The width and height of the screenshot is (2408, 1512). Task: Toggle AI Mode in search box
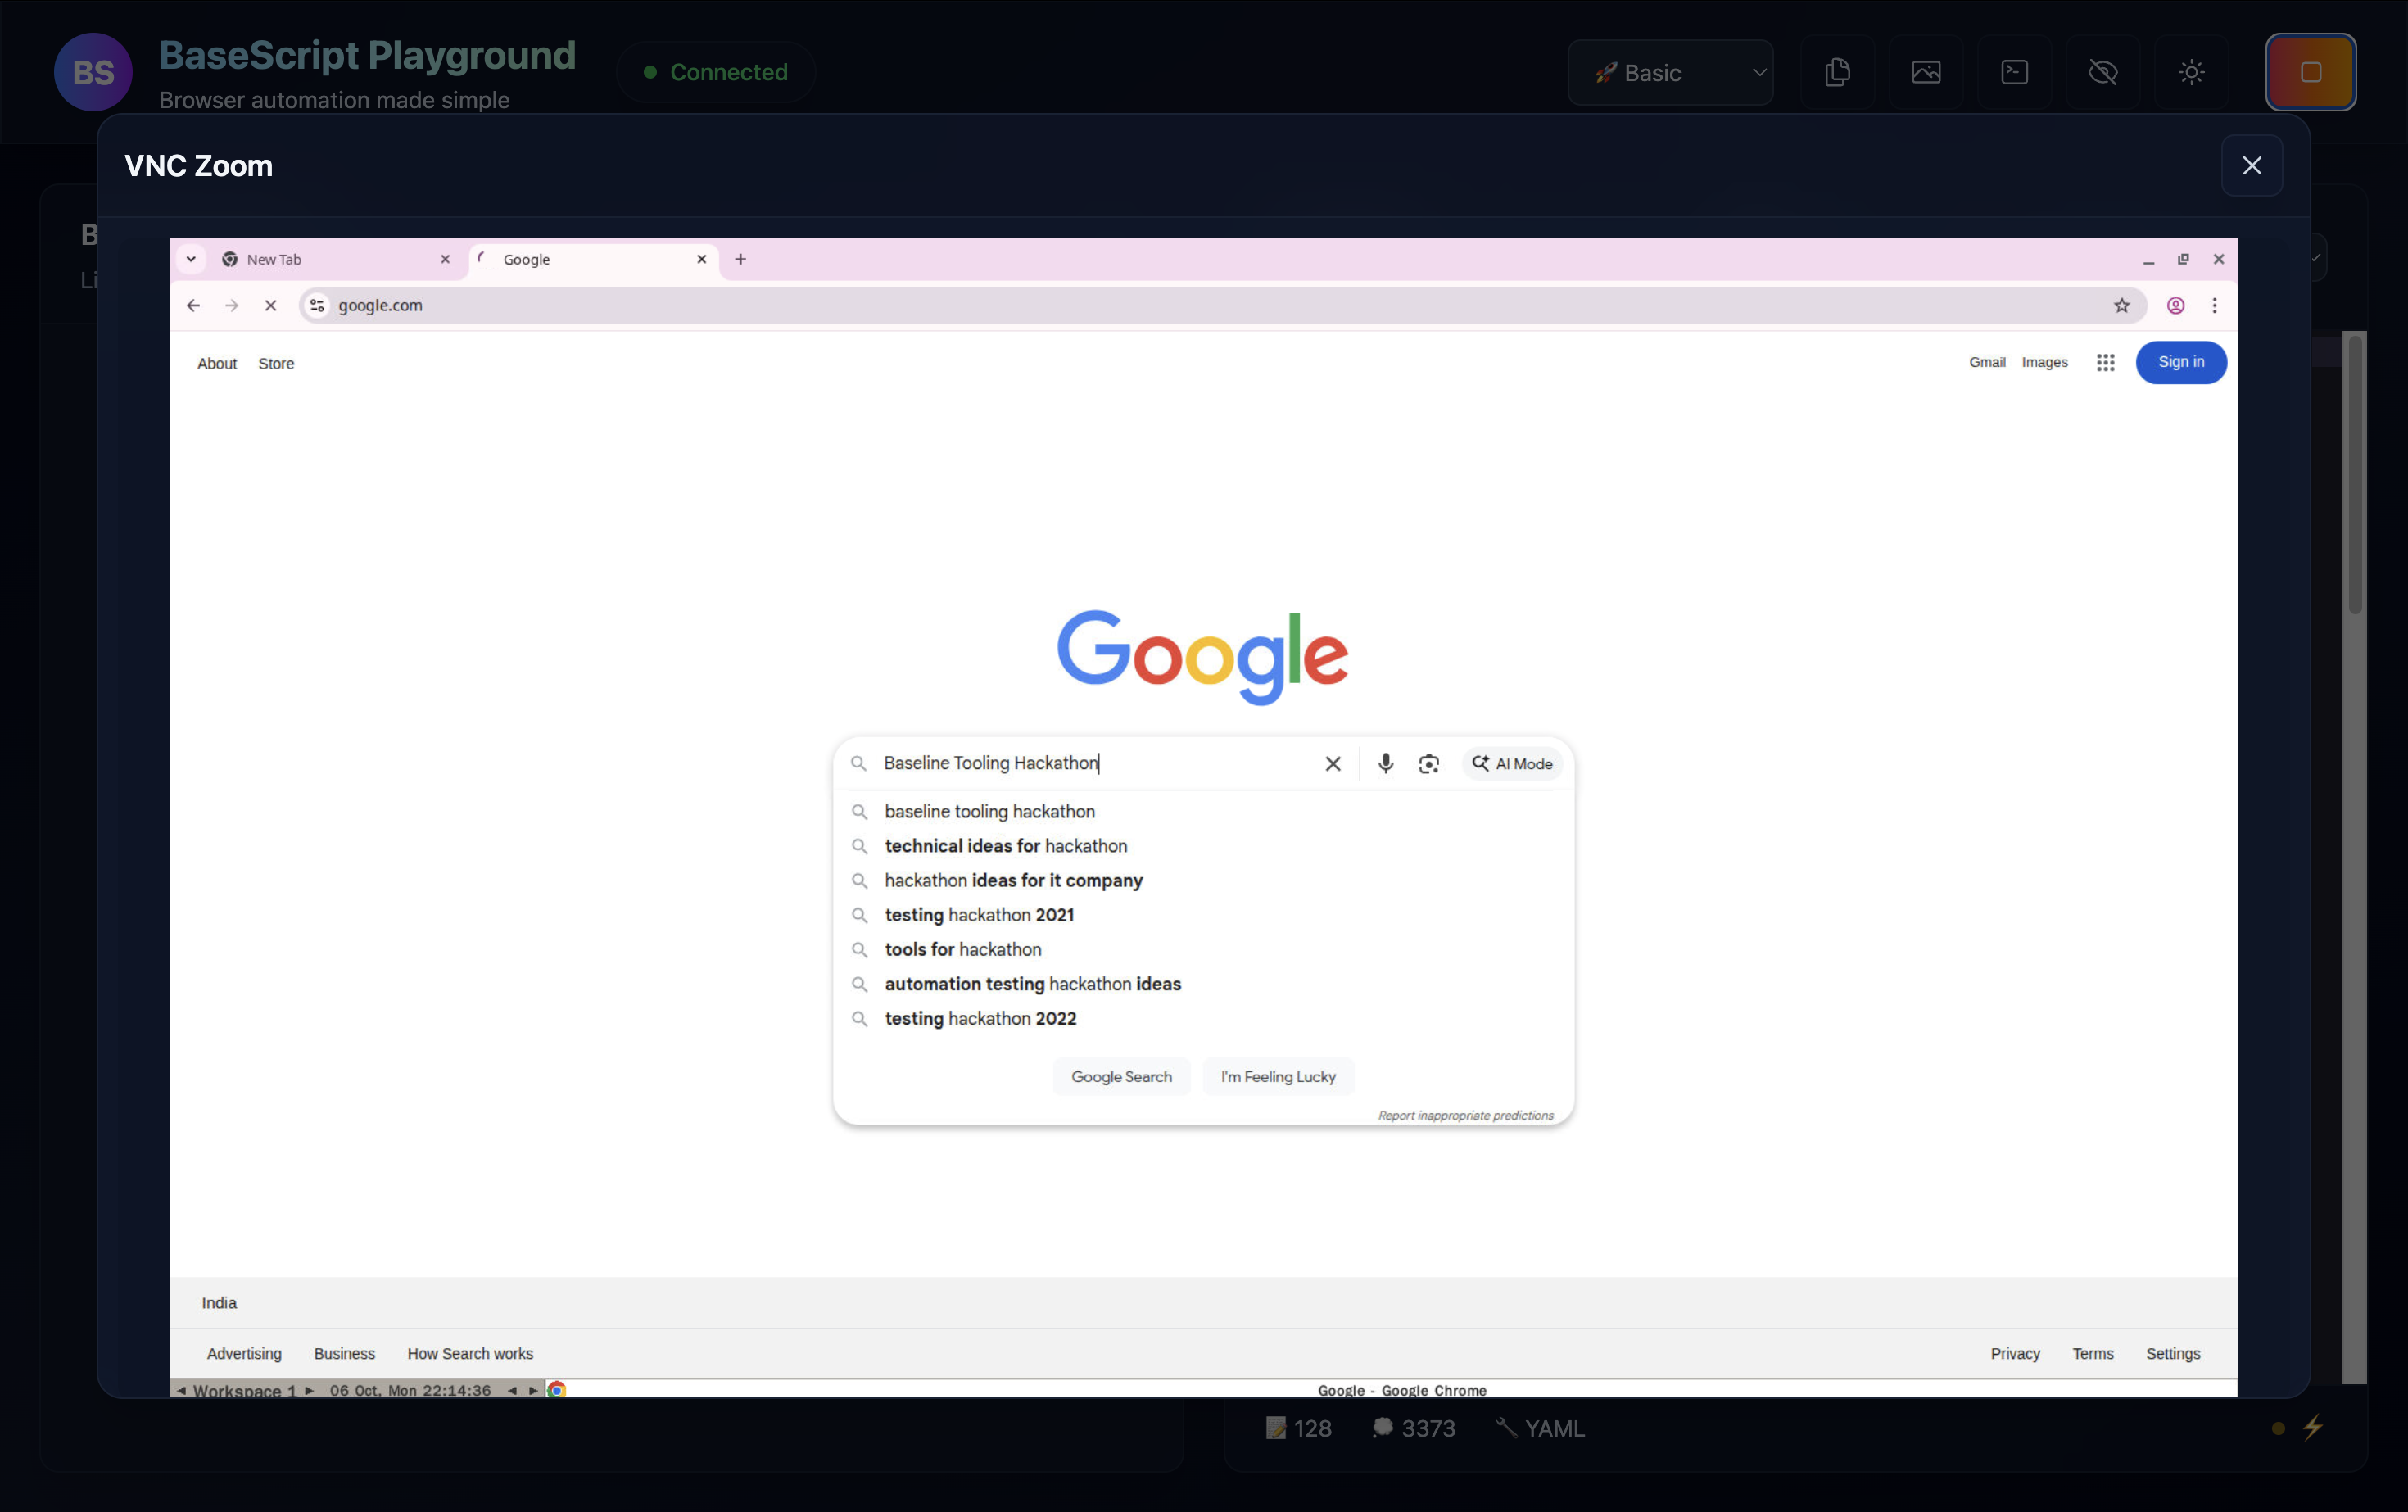pos(1512,764)
